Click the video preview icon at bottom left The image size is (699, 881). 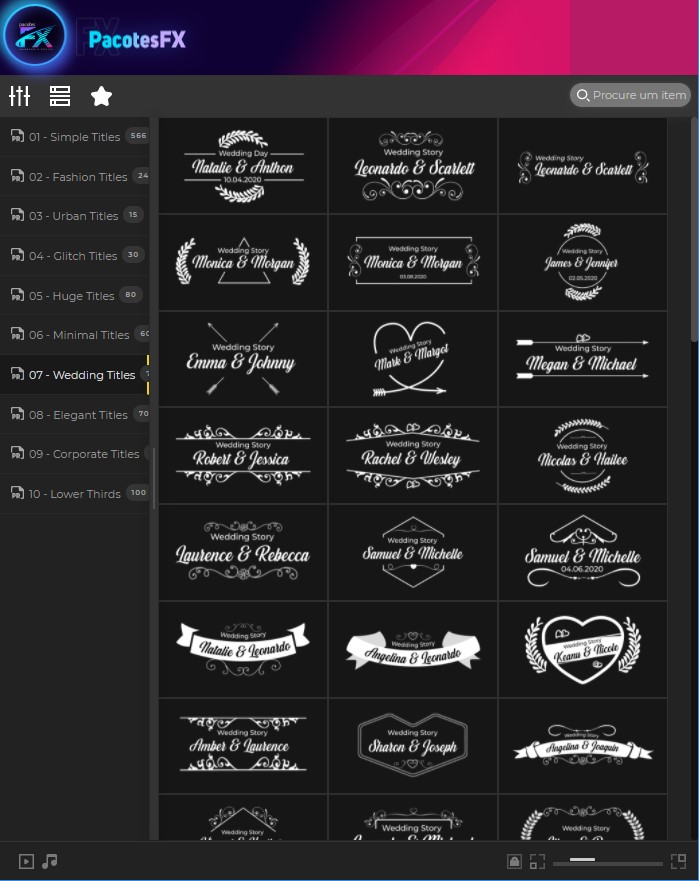(26, 861)
